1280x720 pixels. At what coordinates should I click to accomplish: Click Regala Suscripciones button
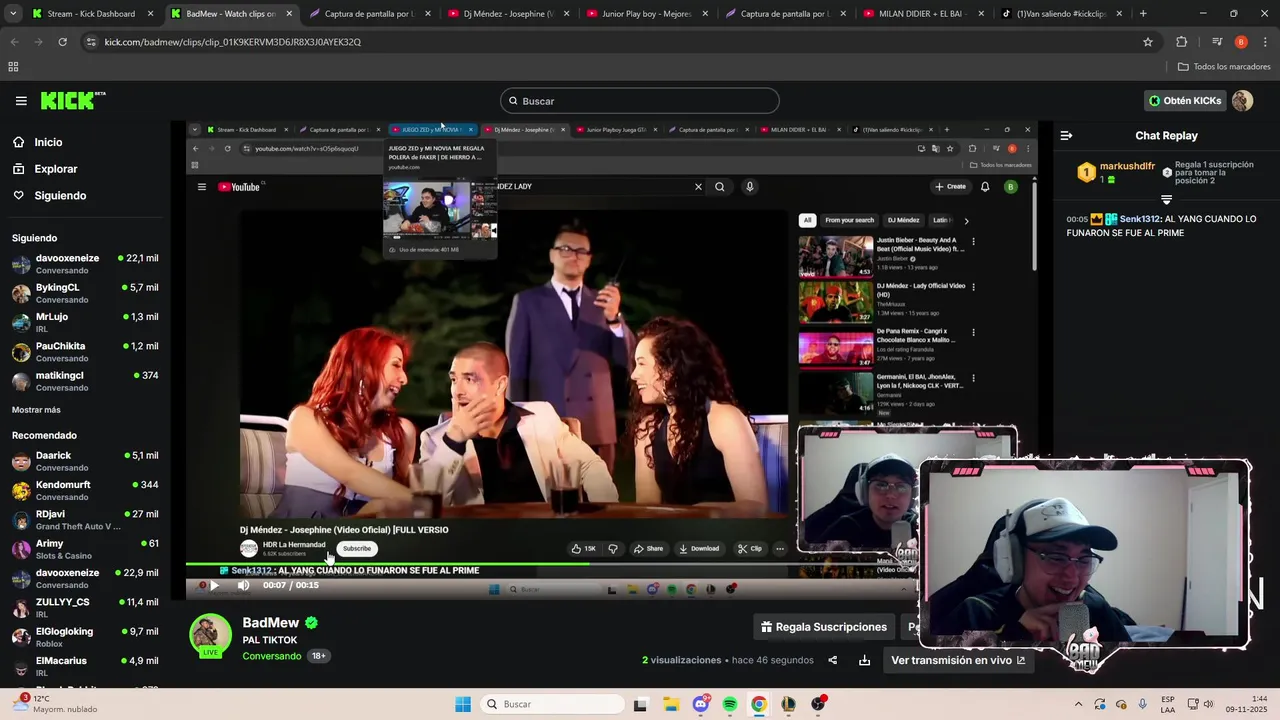pyautogui.click(x=824, y=627)
